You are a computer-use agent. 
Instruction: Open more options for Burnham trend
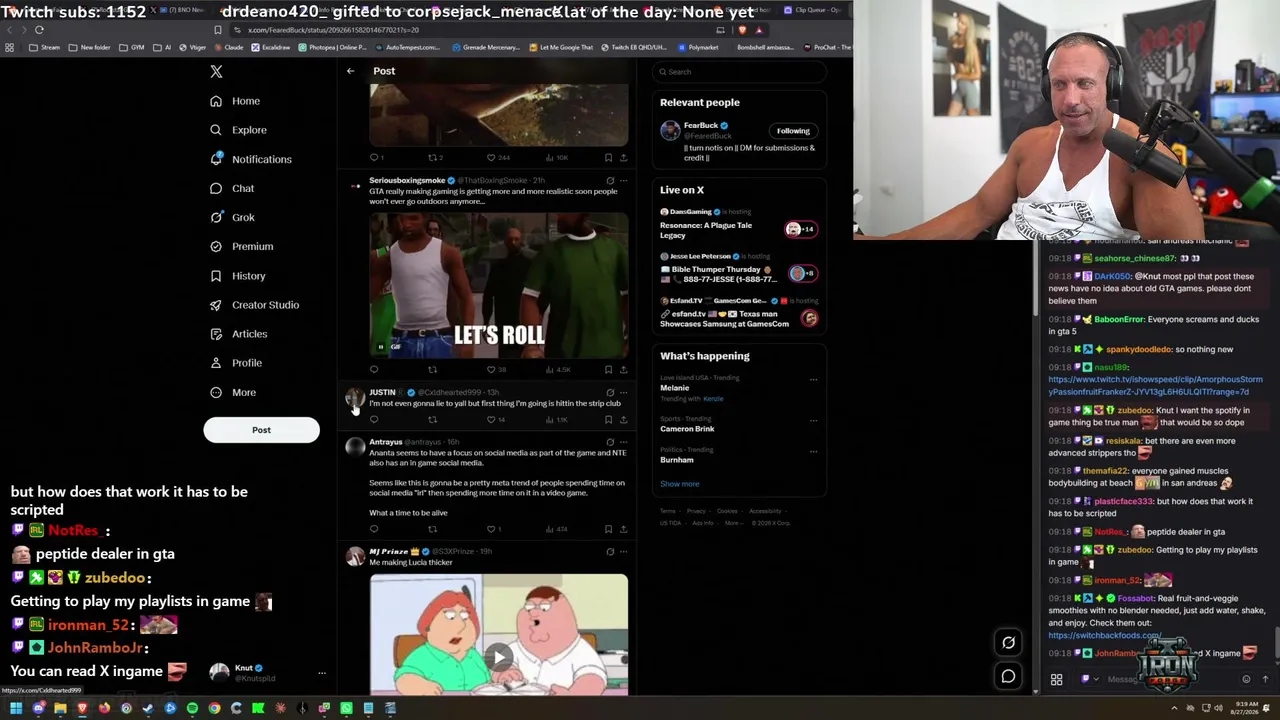coord(813,451)
